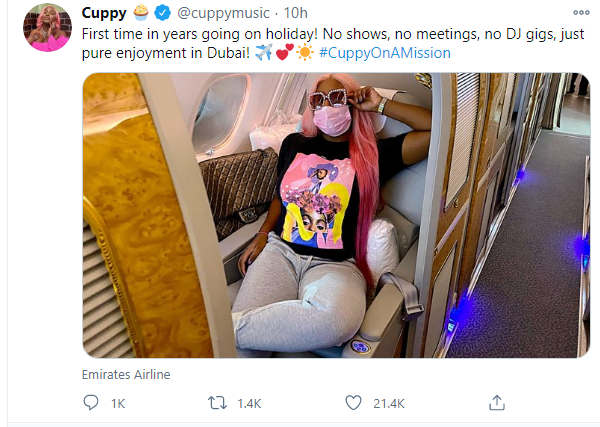
Task: Click the 21.4K likes count
Action: point(387,404)
